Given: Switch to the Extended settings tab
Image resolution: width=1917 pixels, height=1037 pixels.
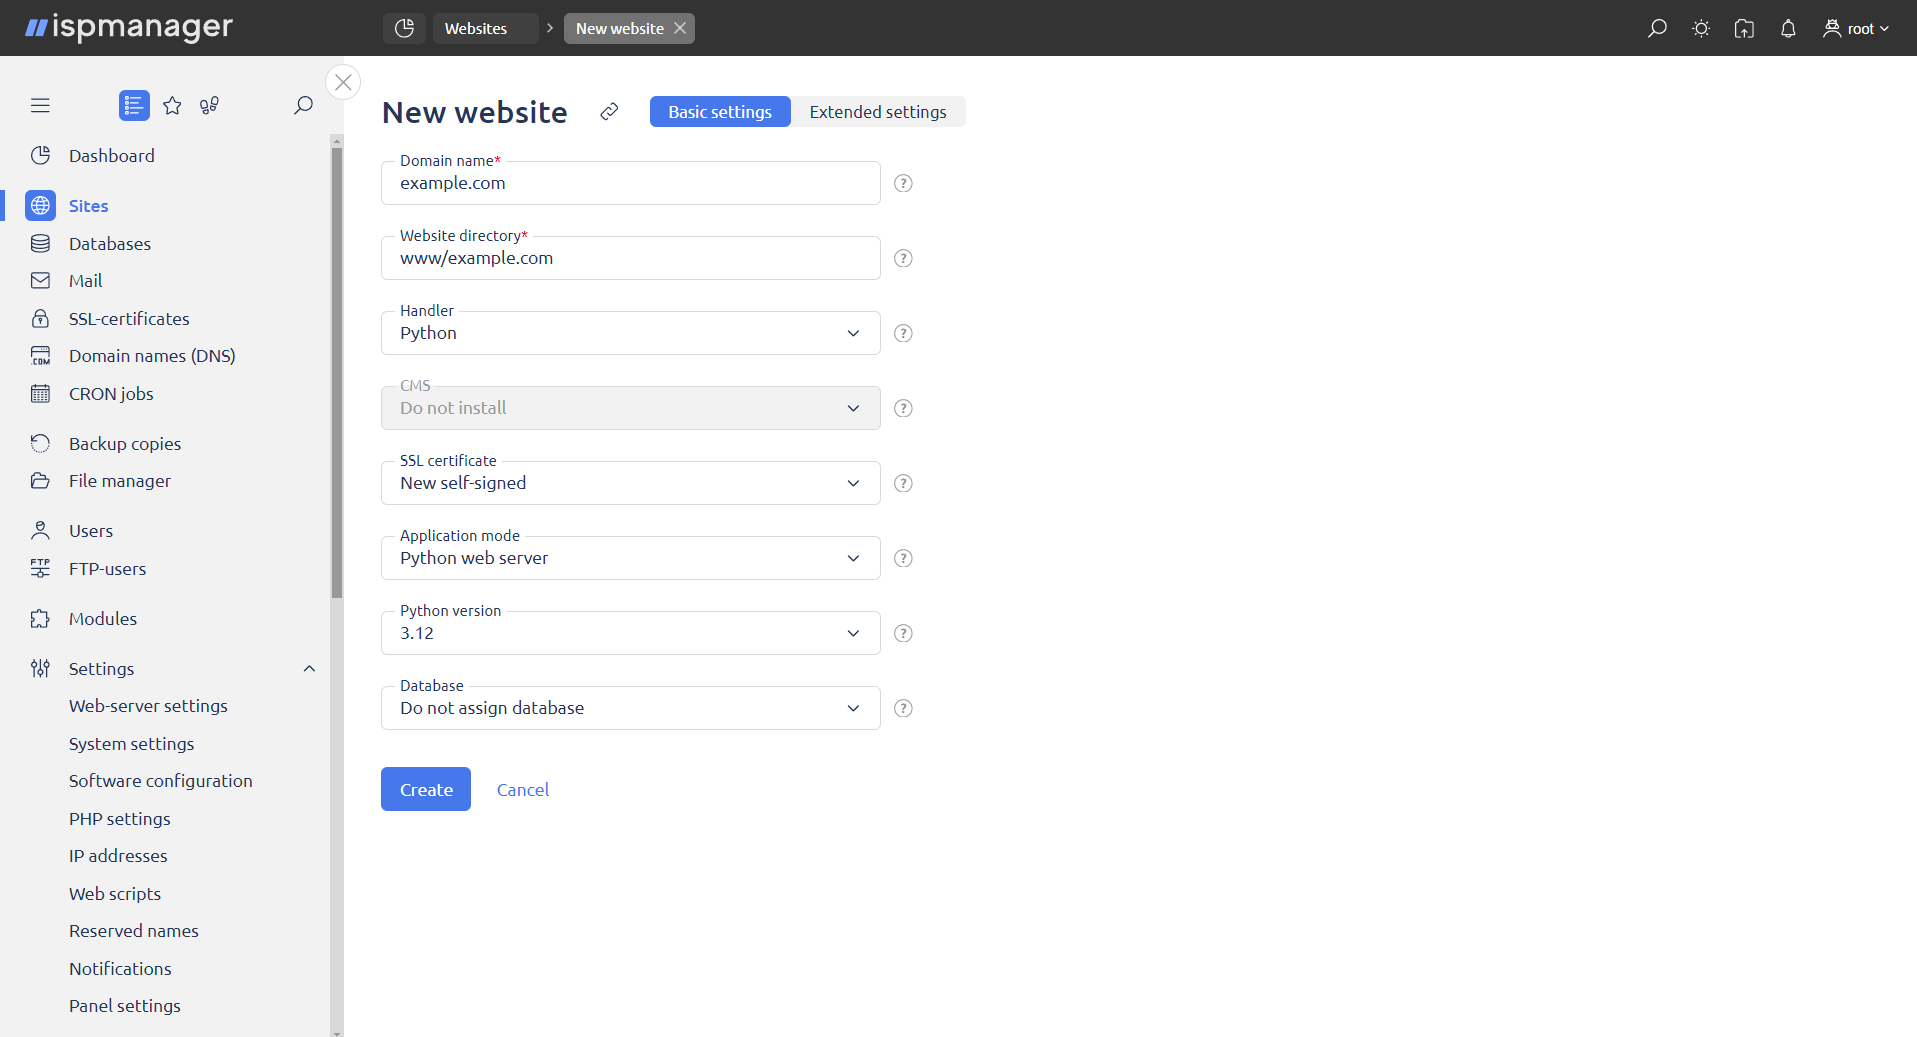Looking at the screenshot, I should (x=878, y=111).
